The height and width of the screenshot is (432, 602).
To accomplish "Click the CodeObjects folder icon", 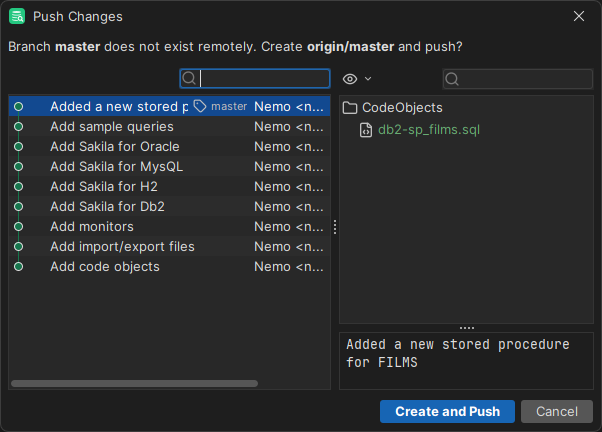I will (350, 107).
